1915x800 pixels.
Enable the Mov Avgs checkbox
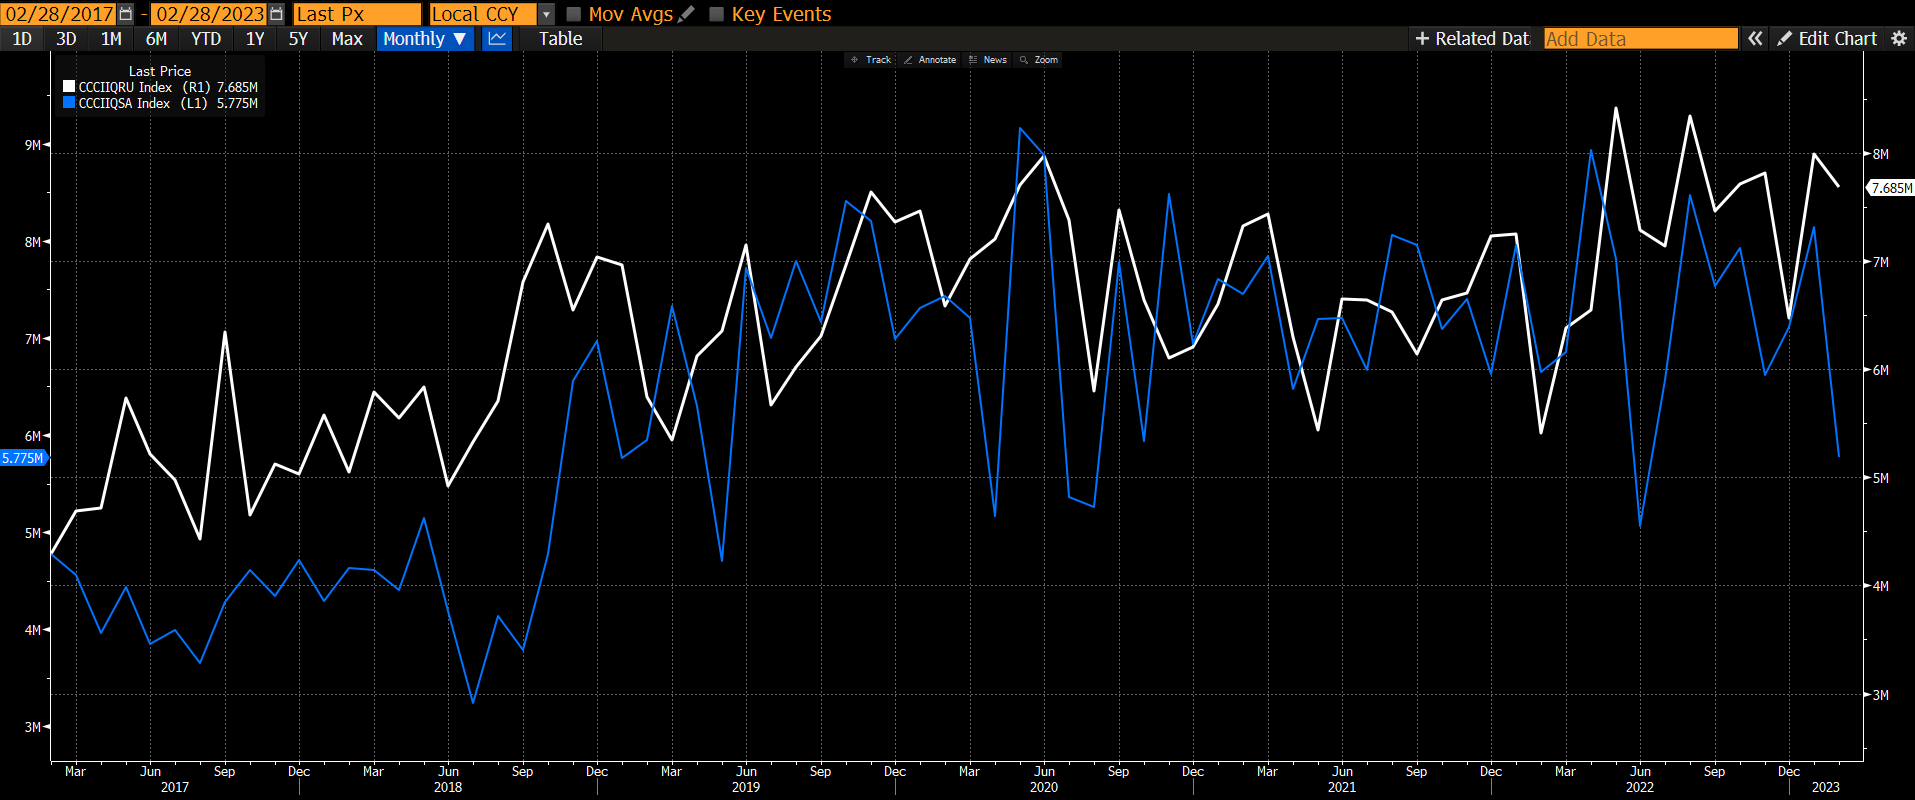click(x=574, y=14)
